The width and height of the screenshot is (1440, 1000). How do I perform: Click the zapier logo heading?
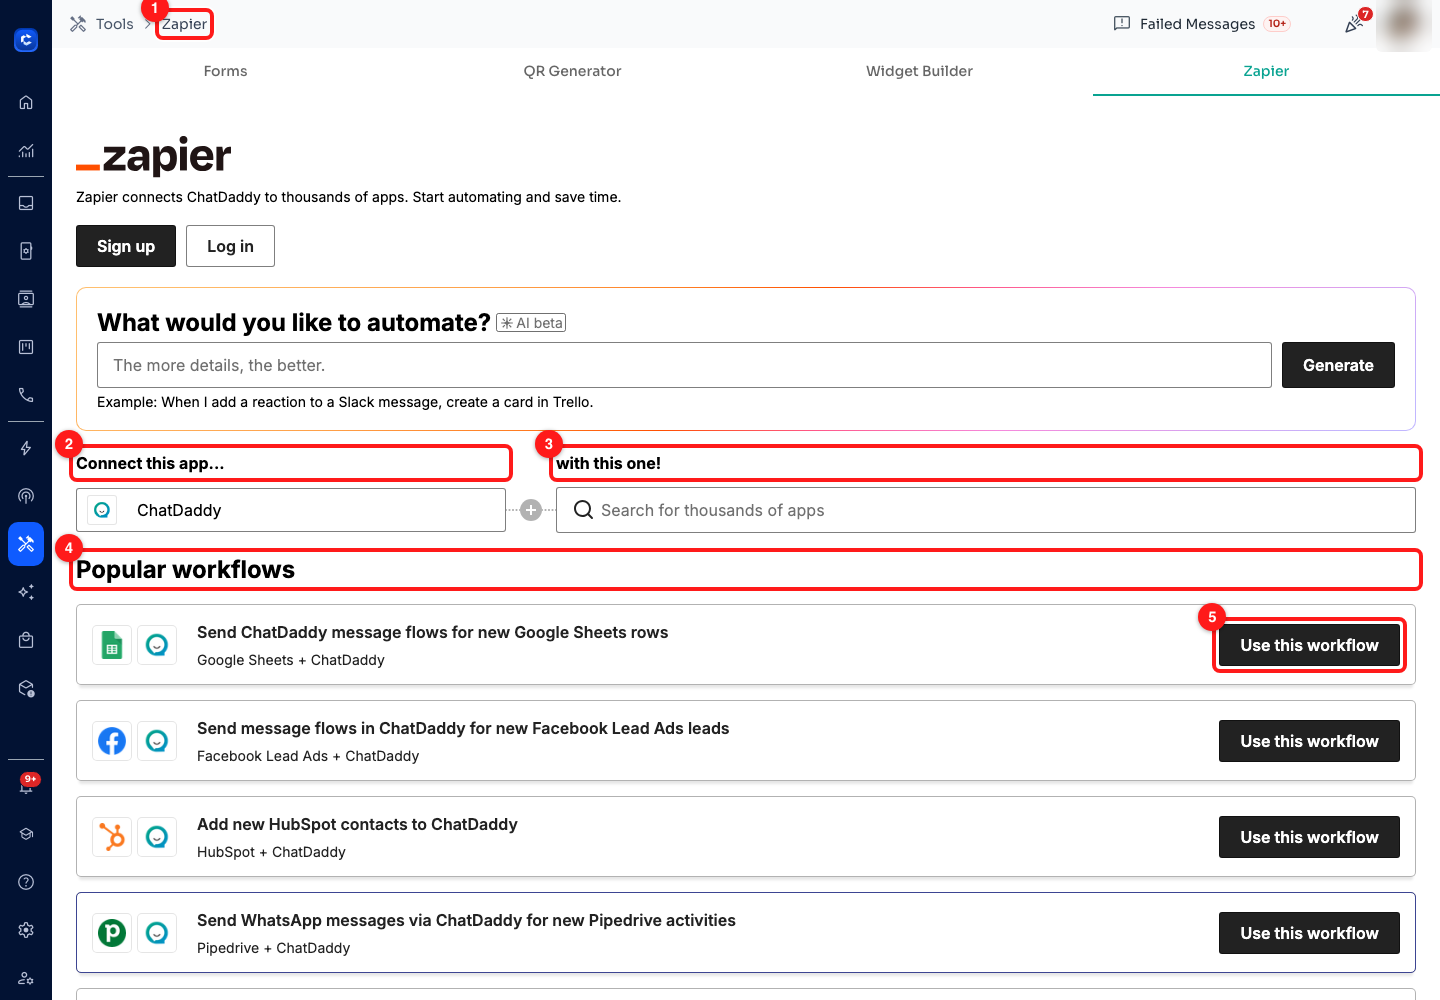click(x=154, y=156)
